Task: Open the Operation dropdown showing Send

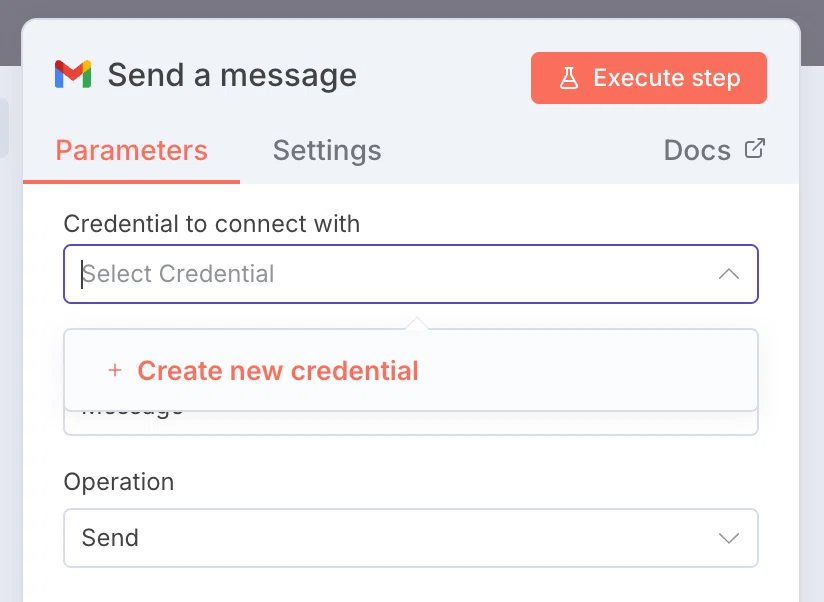Action: [411, 538]
